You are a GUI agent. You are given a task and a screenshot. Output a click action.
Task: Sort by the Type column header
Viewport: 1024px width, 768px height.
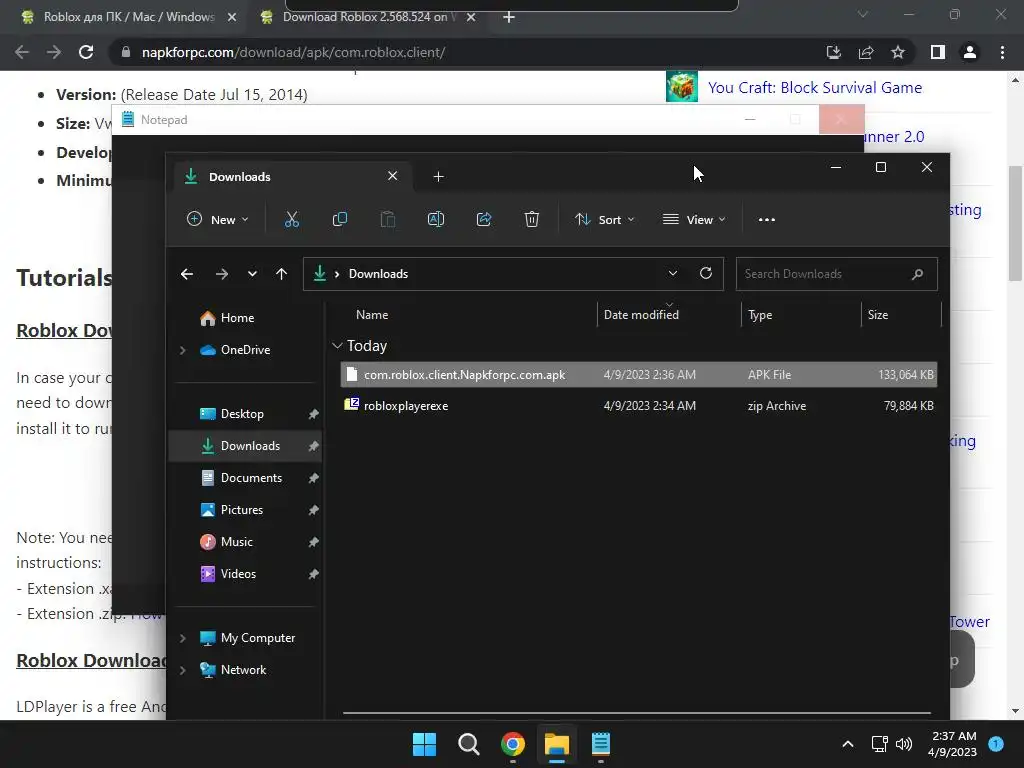point(760,315)
